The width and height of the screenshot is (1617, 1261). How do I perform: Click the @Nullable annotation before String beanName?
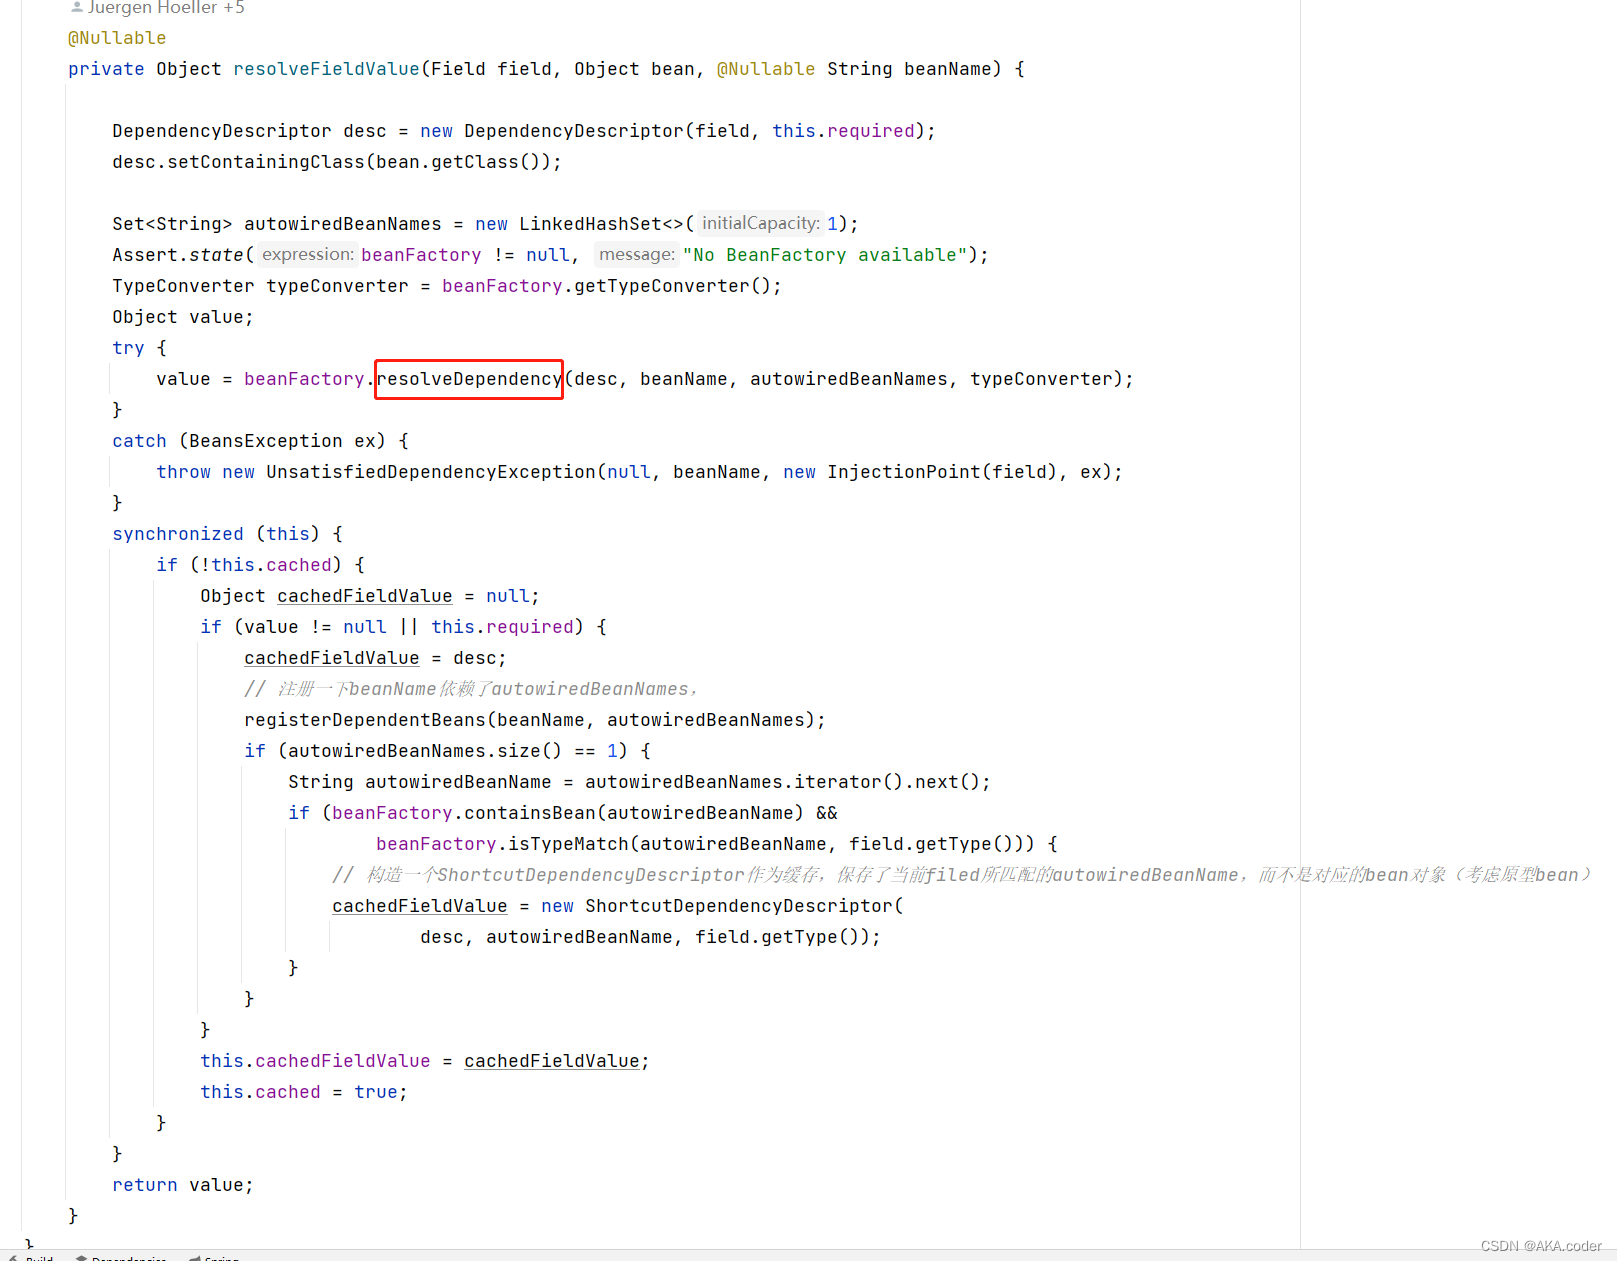(766, 69)
